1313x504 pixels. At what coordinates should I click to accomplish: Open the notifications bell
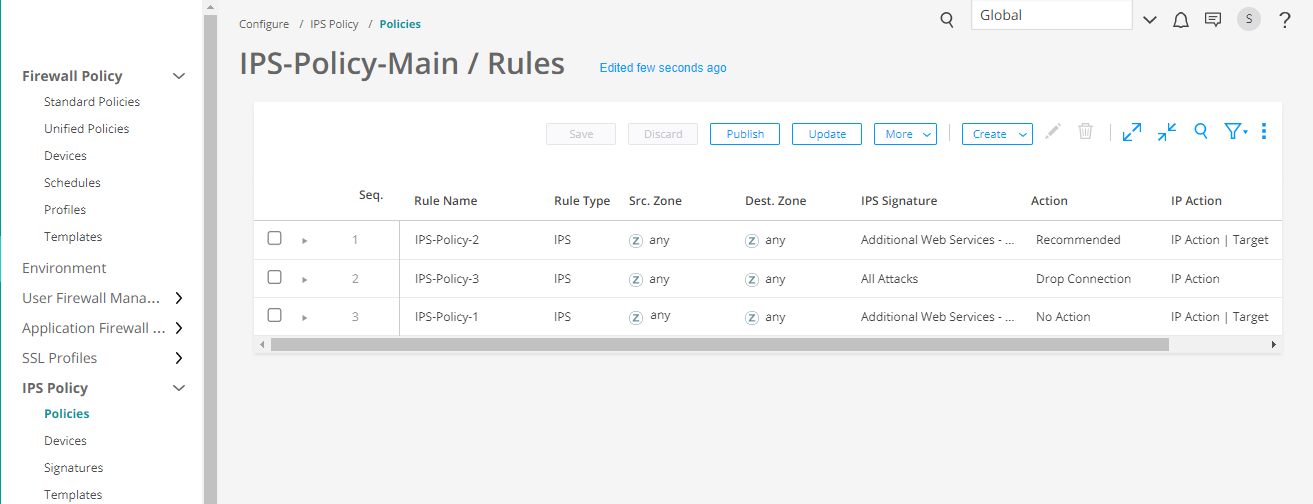tap(1181, 20)
